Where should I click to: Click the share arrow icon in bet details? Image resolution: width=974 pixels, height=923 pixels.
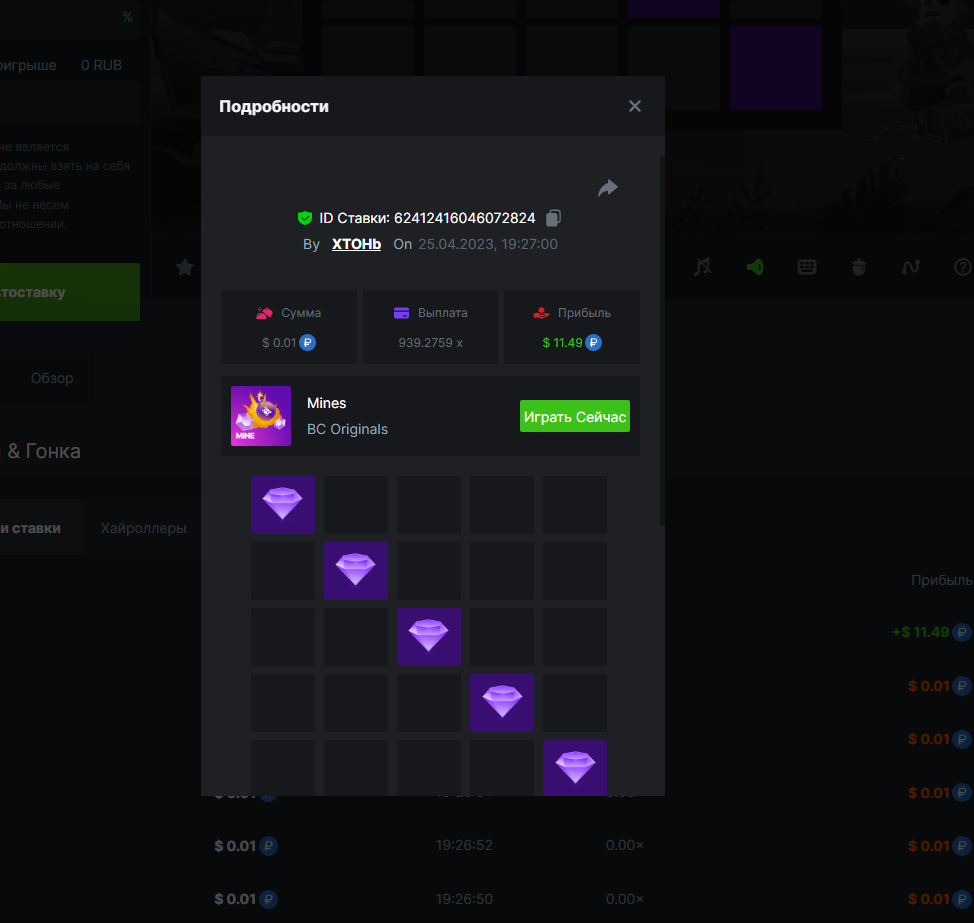(x=608, y=188)
